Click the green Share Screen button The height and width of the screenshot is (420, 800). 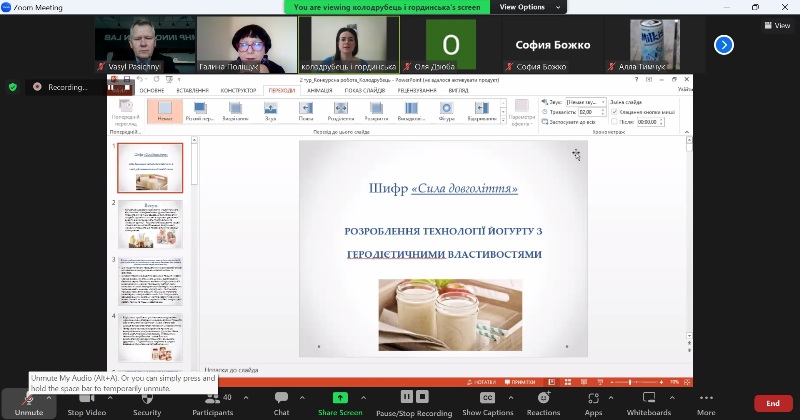tap(340, 404)
